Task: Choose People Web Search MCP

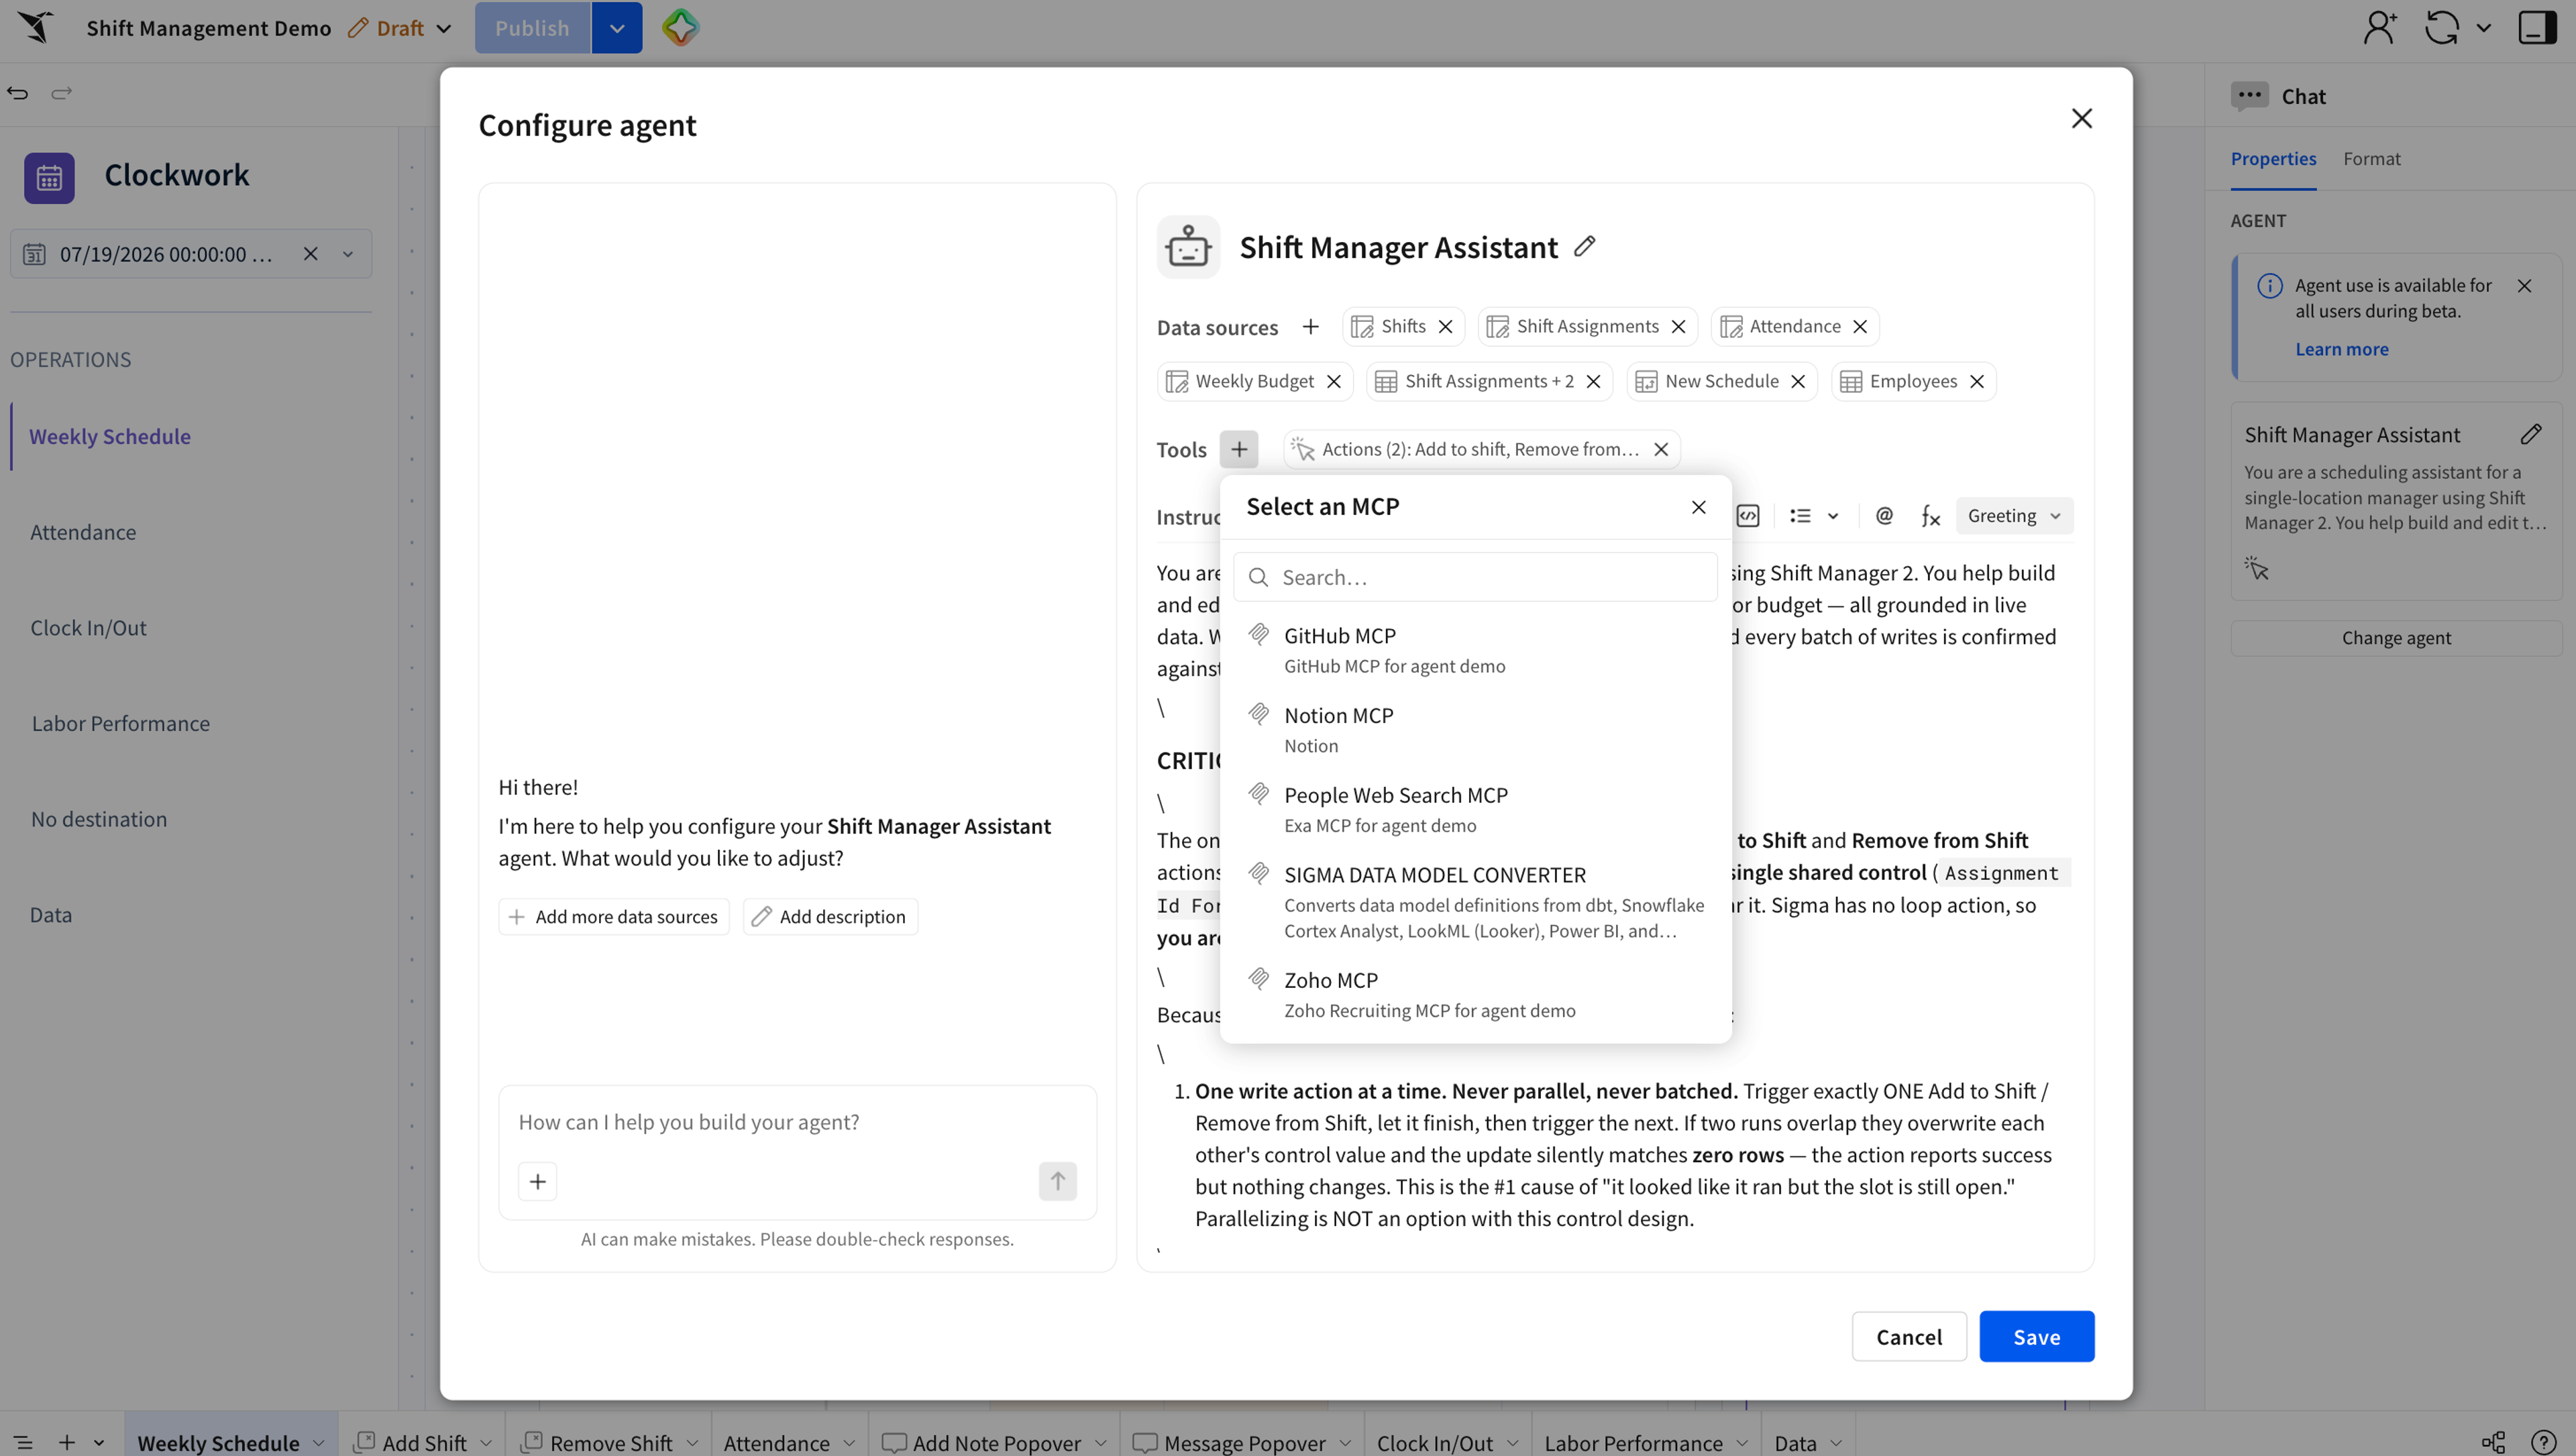Action: click(x=1475, y=809)
